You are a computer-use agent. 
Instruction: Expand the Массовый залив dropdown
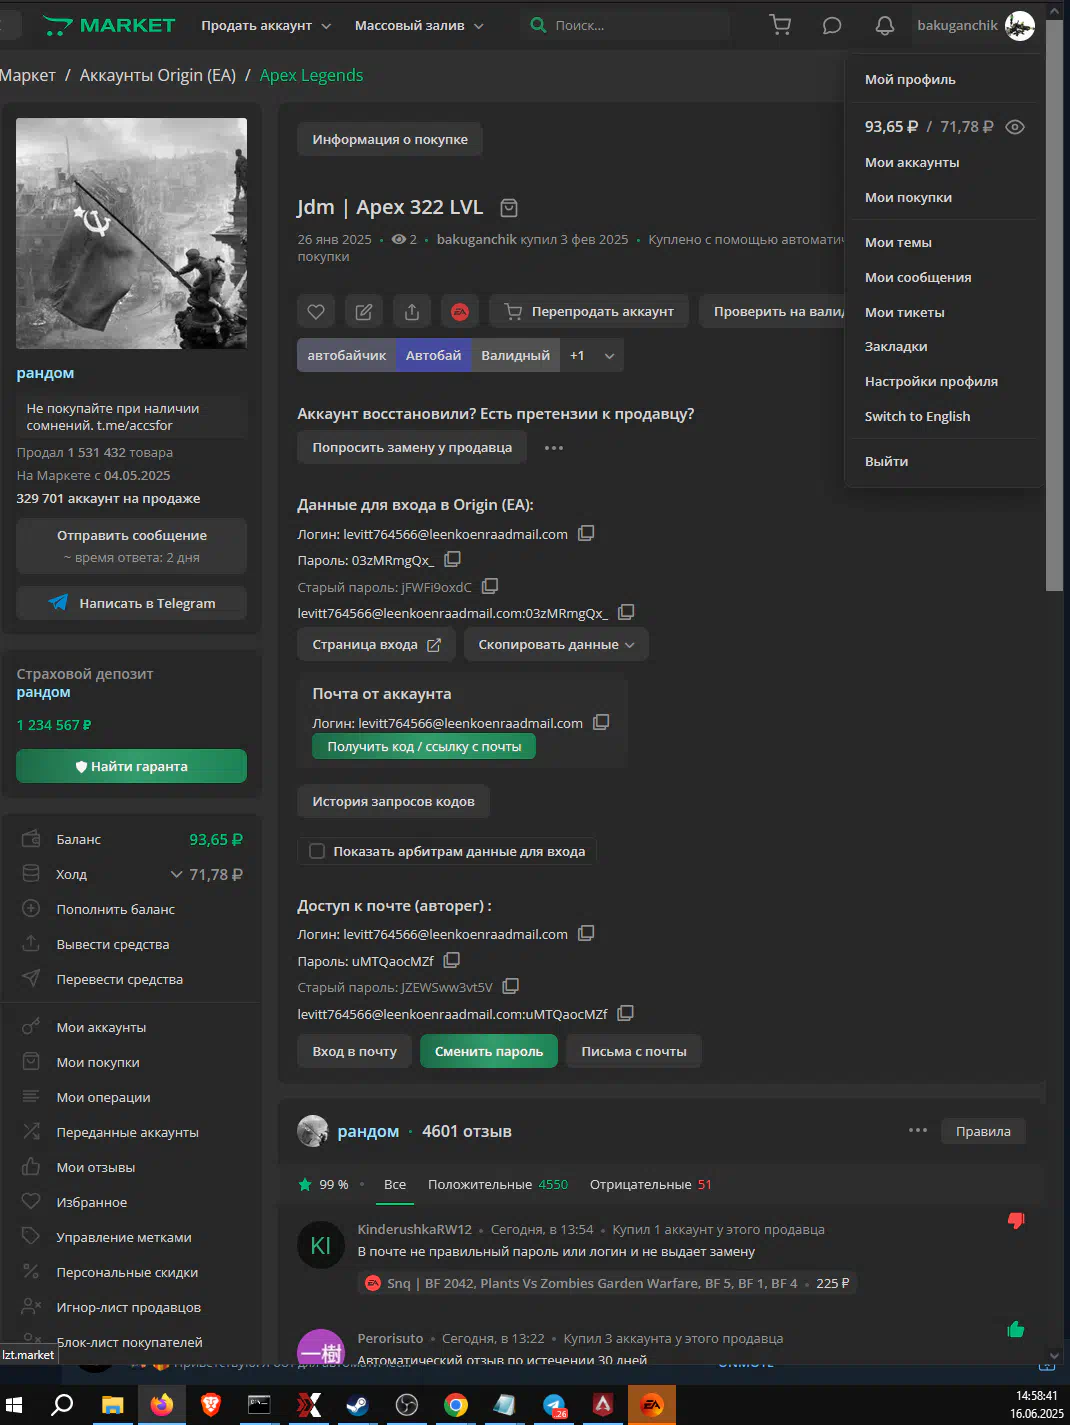419,26
